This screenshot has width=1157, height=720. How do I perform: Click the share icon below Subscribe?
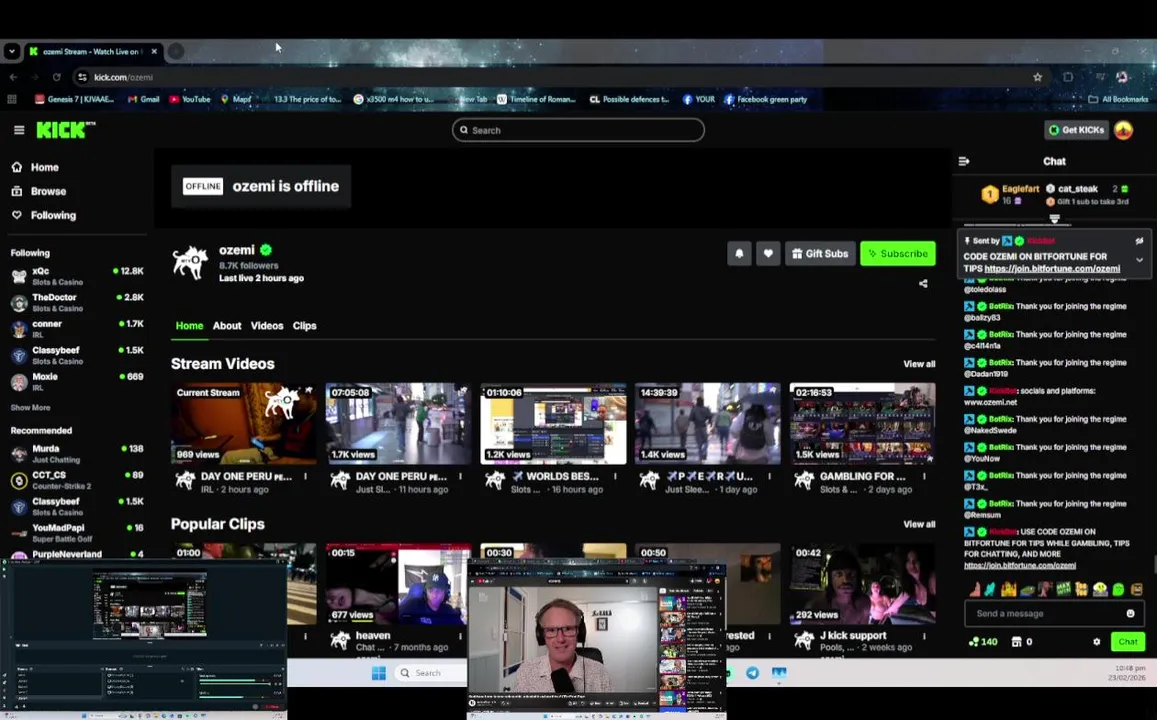pyautogui.click(x=923, y=283)
